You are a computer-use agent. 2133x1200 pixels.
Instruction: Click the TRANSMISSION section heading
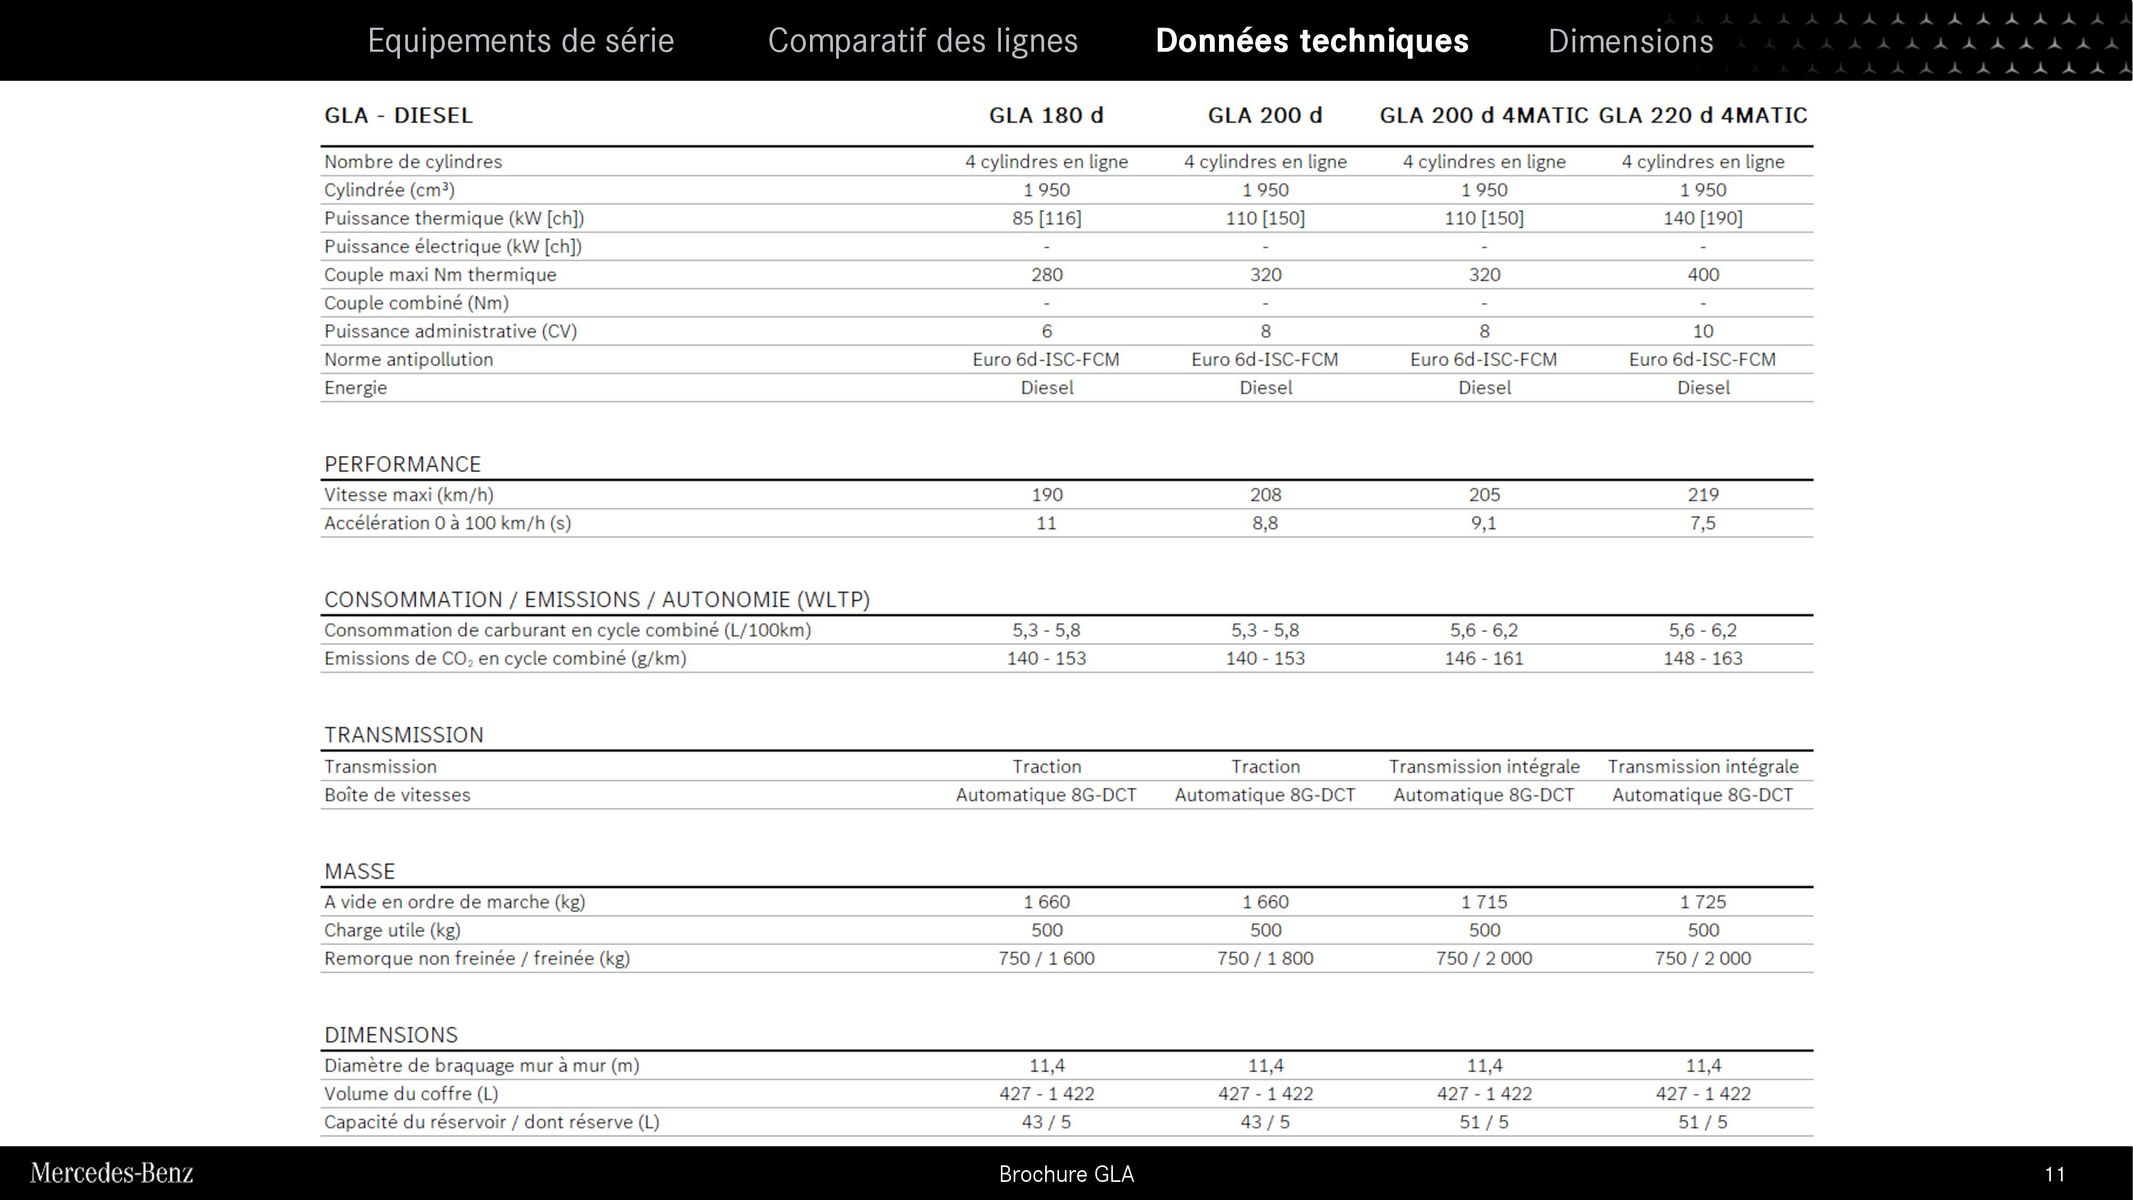pos(403,735)
